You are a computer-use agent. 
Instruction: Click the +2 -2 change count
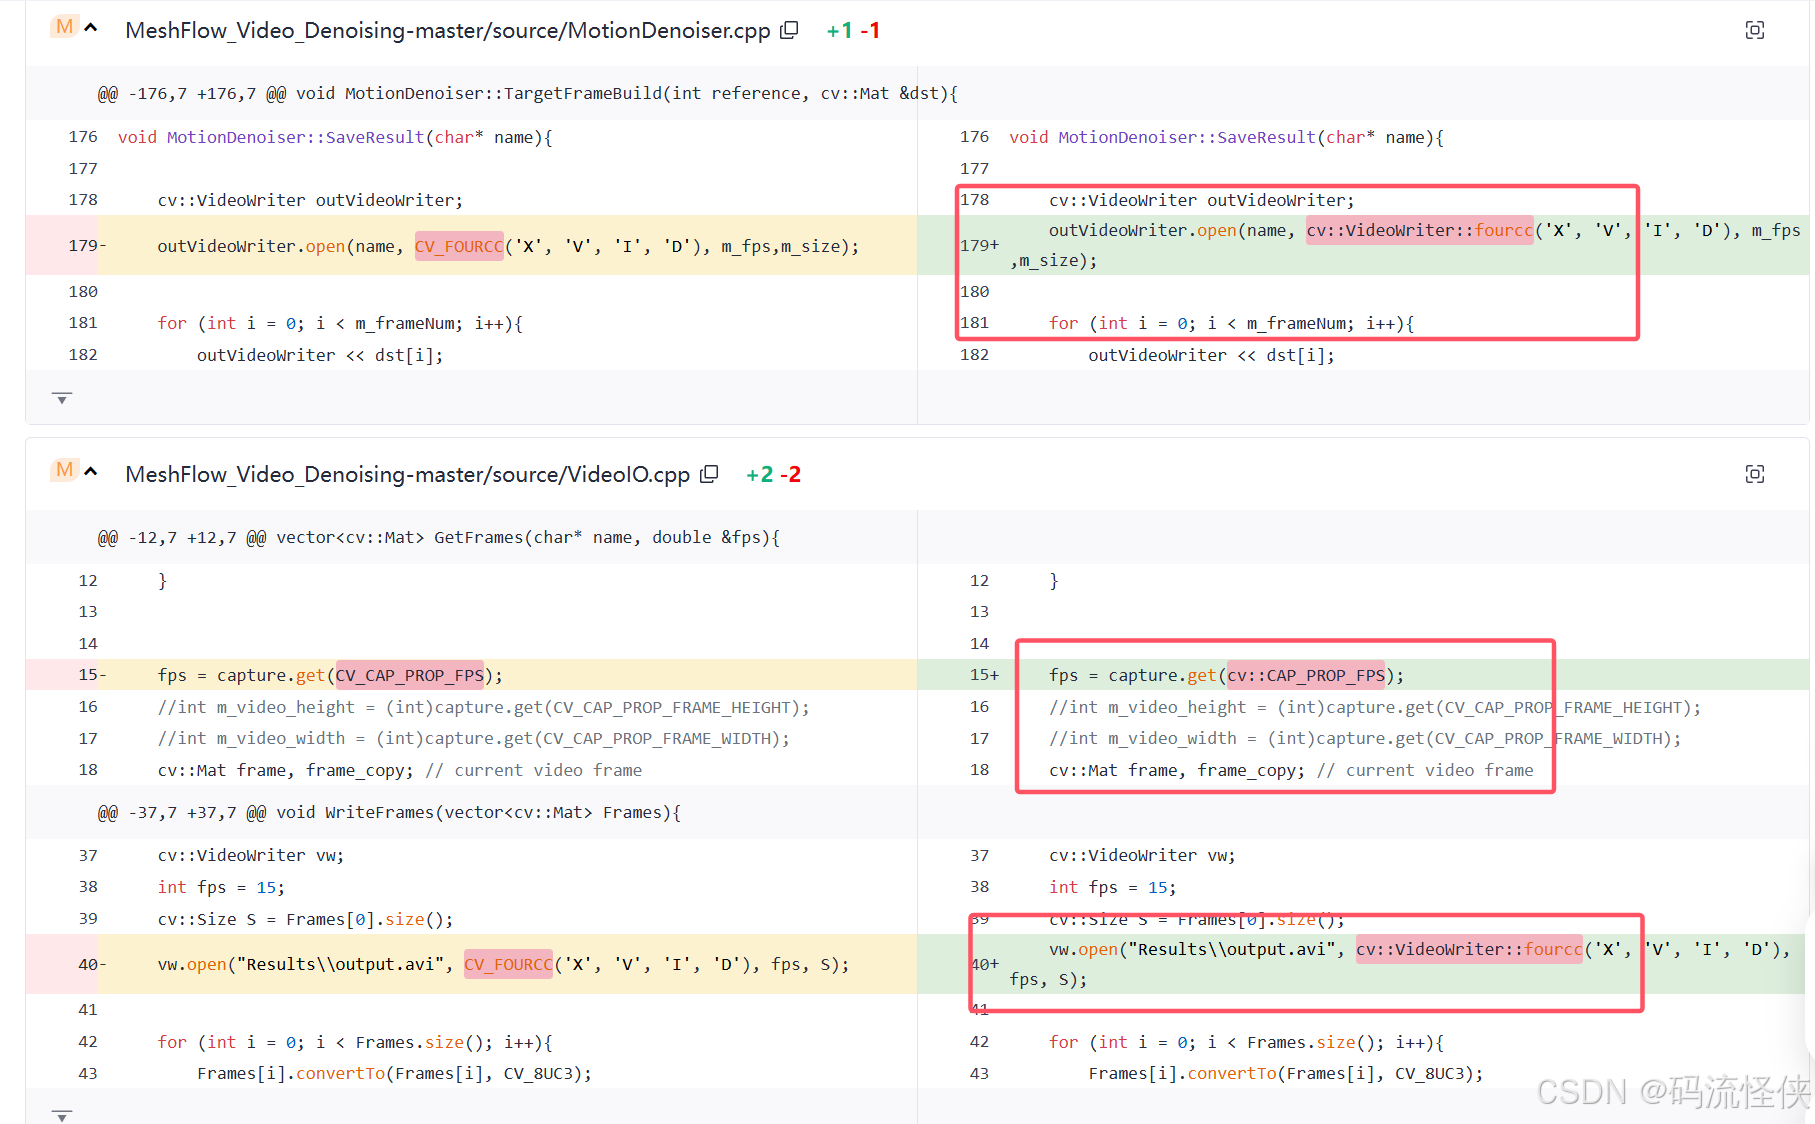pyautogui.click(x=773, y=475)
